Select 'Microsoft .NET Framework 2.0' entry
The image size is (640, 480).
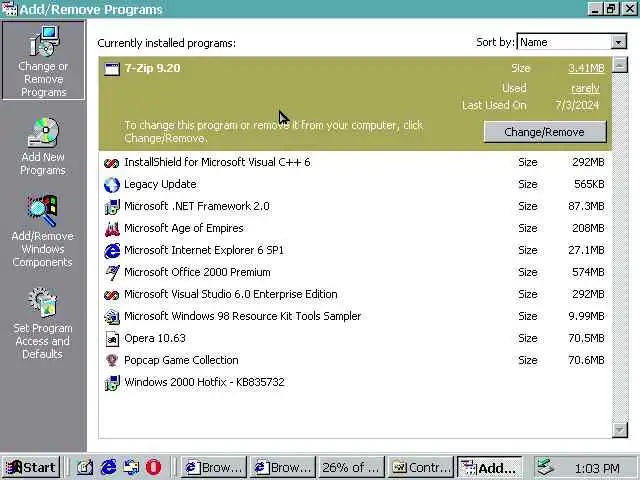[x=354, y=207]
